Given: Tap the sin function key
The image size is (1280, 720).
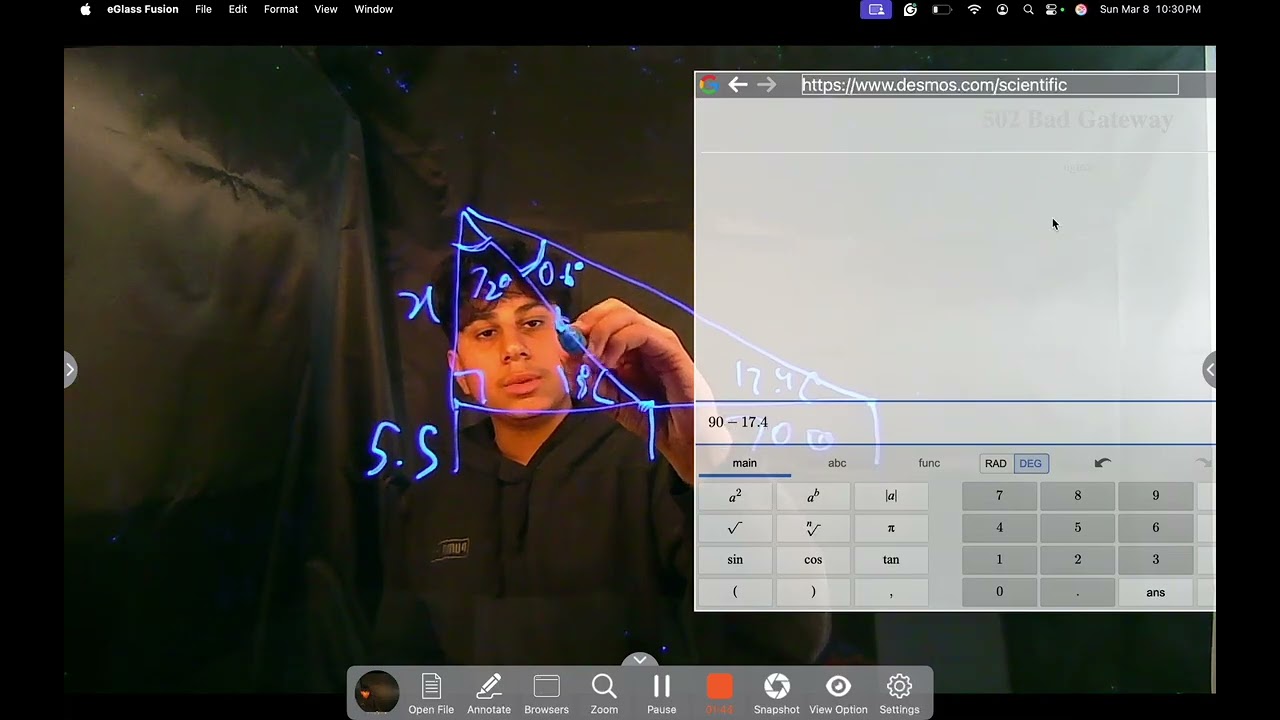Looking at the screenshot, I should pyautogui.click(x=735, y=560).
